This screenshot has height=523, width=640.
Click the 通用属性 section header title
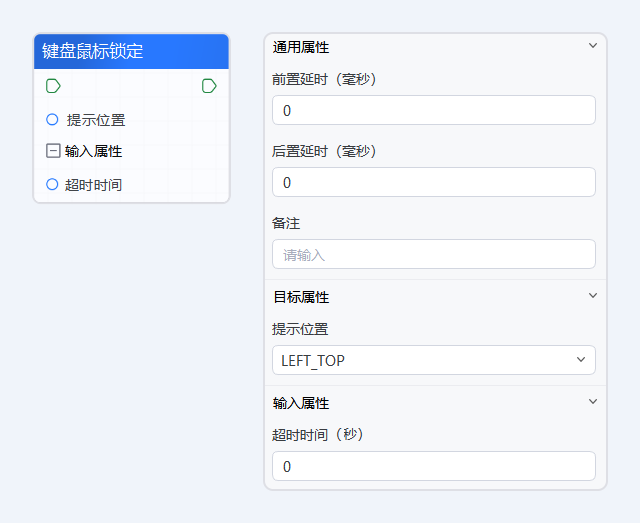click(301, 47)
